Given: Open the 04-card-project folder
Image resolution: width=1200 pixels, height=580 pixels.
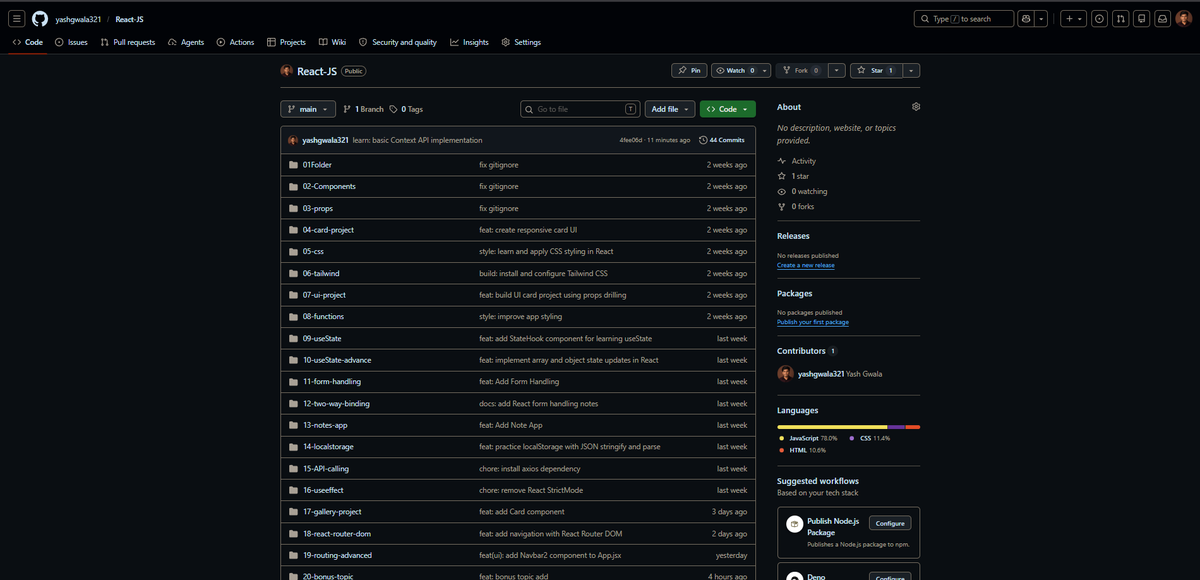Looking at the screenshot, I should pyautogui.click(x=328, y=229).
